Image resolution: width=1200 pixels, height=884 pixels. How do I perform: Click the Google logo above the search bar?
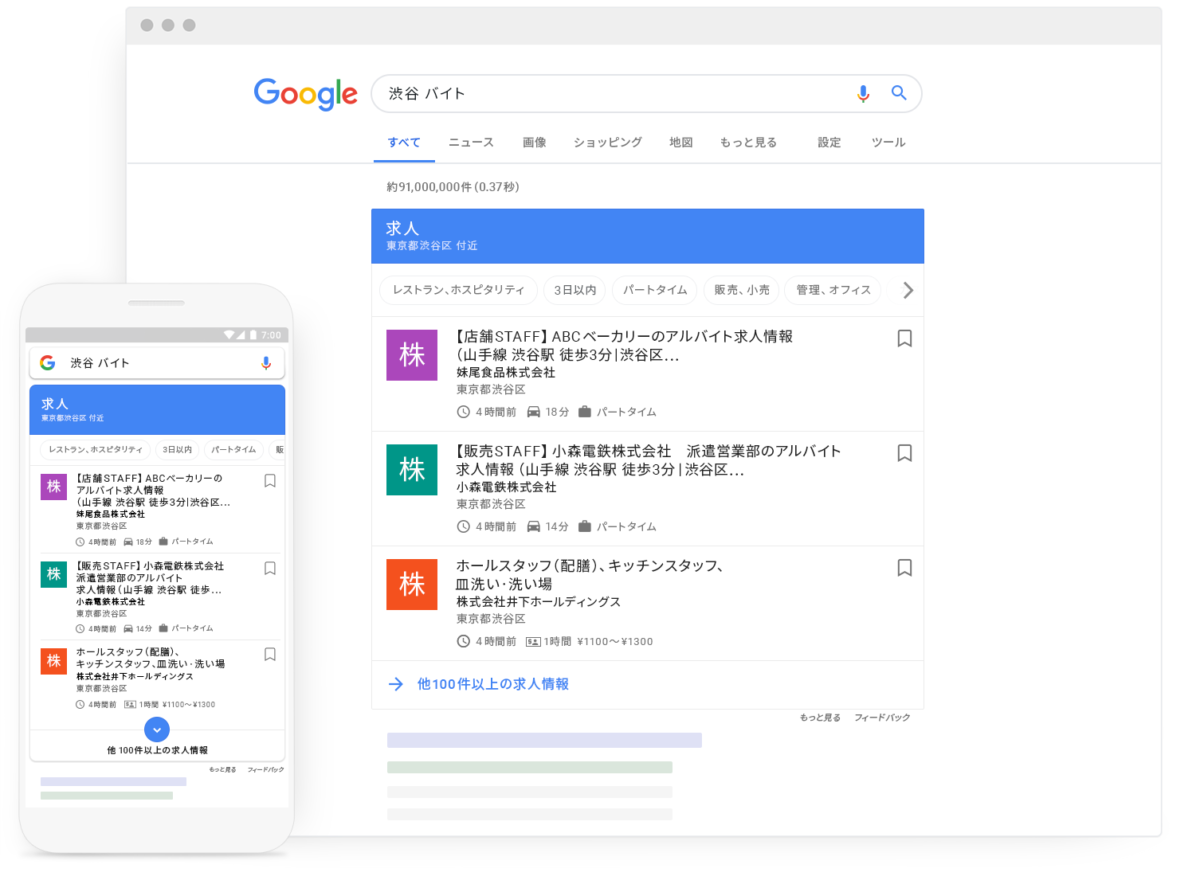(305, 93)
